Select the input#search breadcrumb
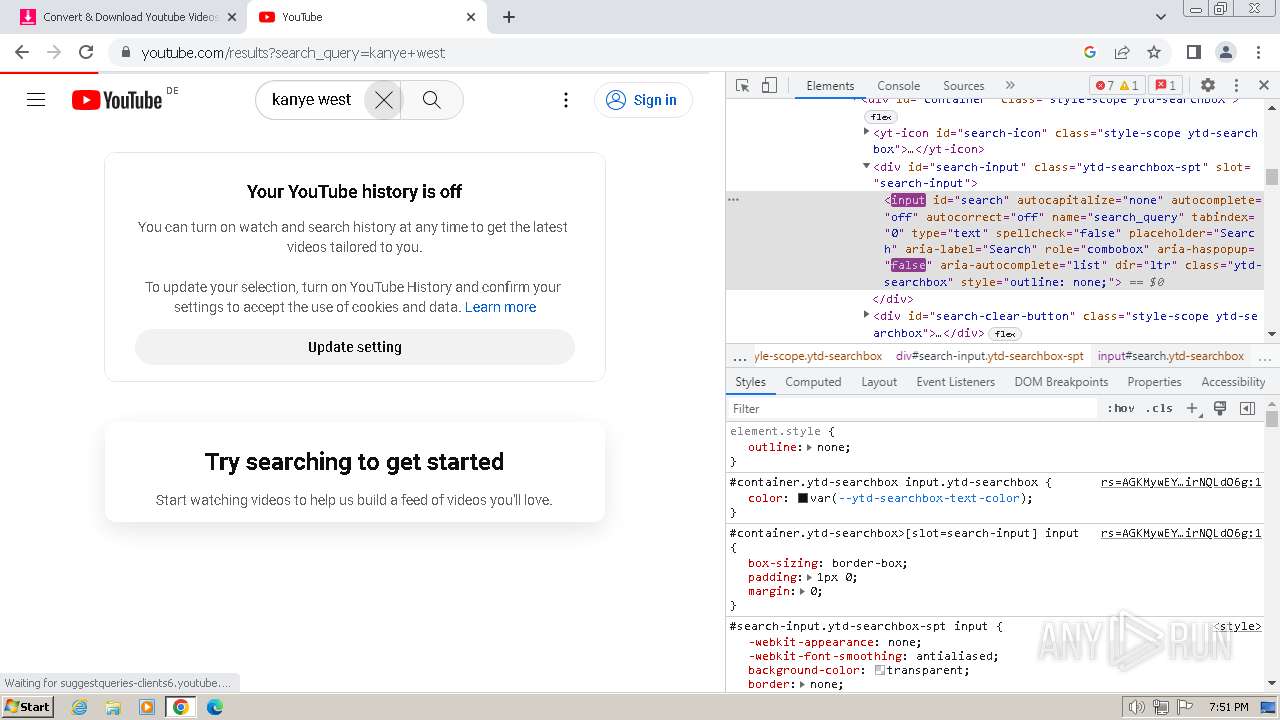This screenshot has width=1280, height=720. click(x=1171, y=356)
